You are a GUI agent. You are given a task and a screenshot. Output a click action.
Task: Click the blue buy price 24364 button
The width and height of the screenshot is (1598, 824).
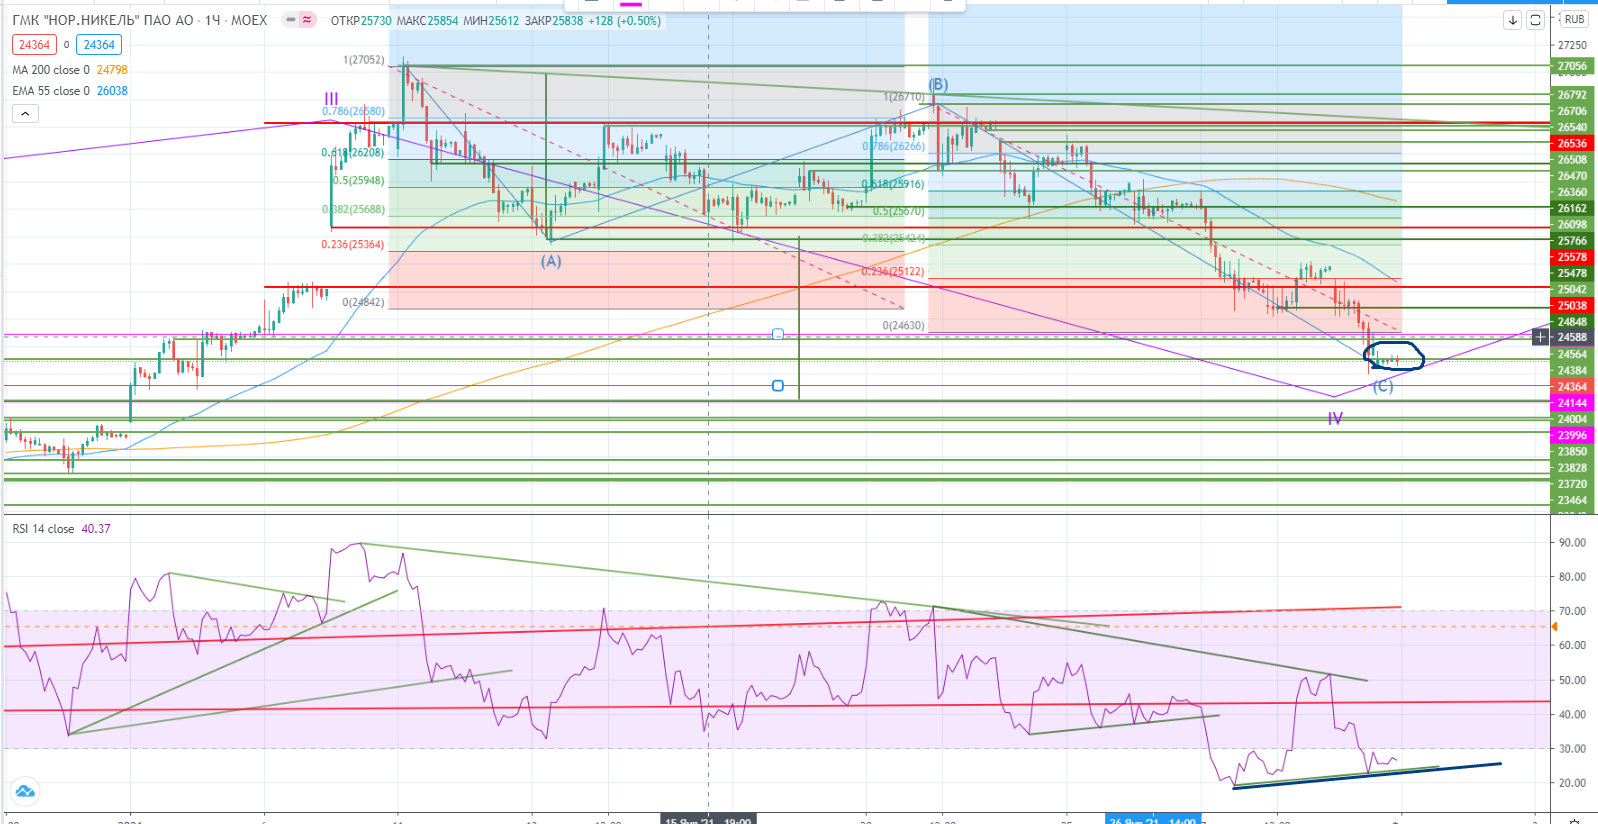(99, 45)
